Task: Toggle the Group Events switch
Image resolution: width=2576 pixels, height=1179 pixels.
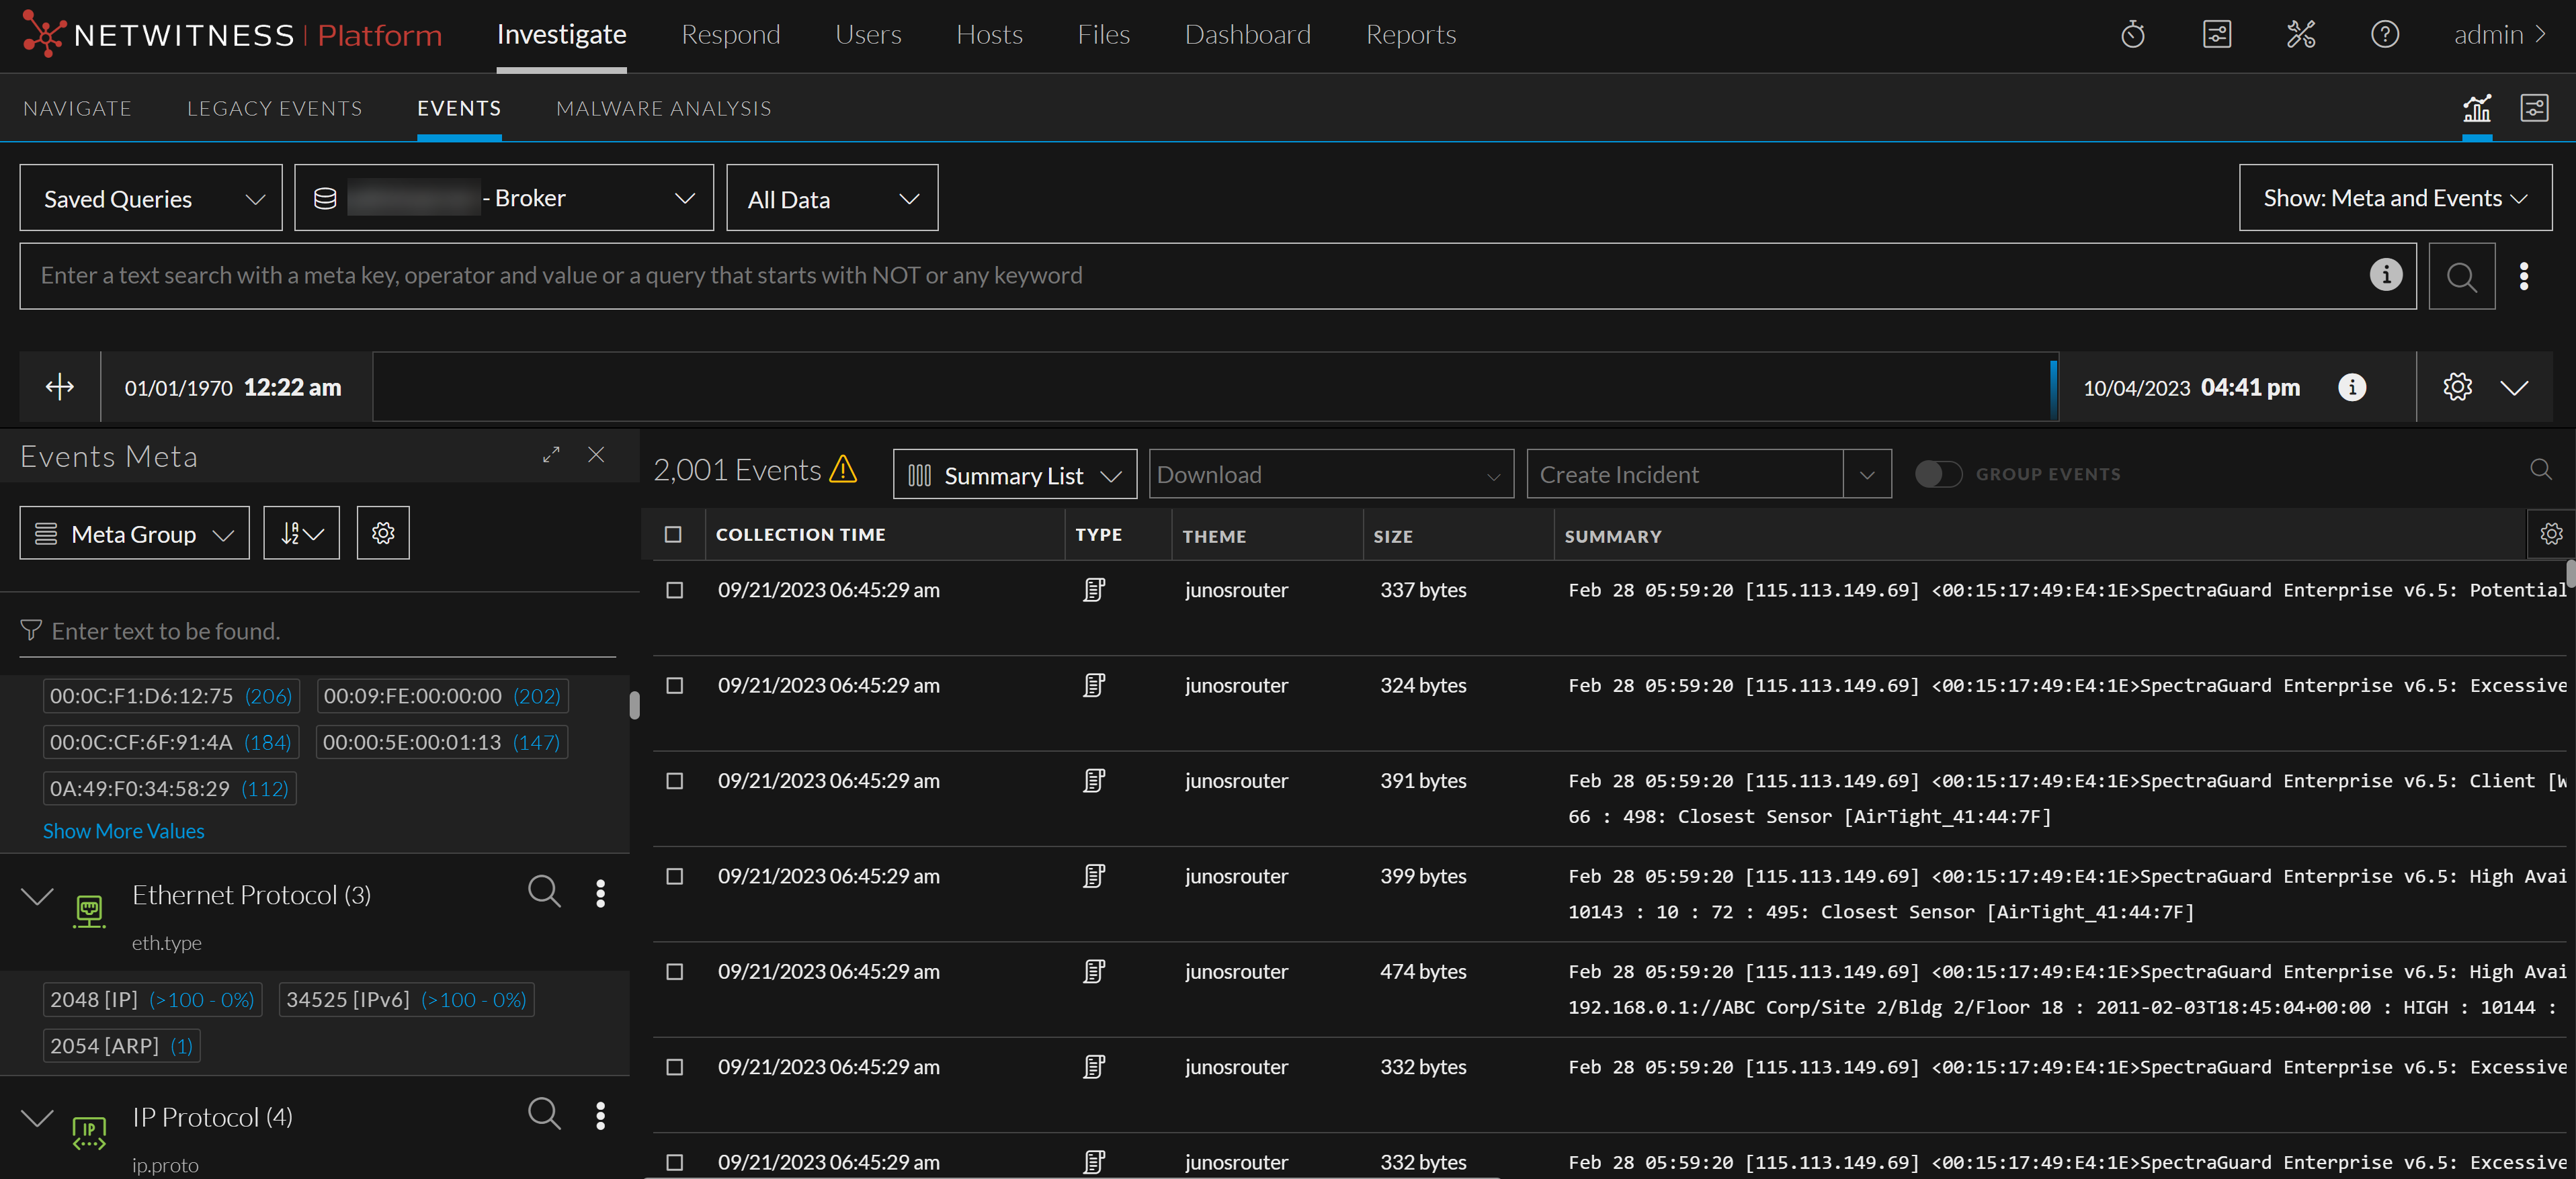Action: [x=1938, y=474]
